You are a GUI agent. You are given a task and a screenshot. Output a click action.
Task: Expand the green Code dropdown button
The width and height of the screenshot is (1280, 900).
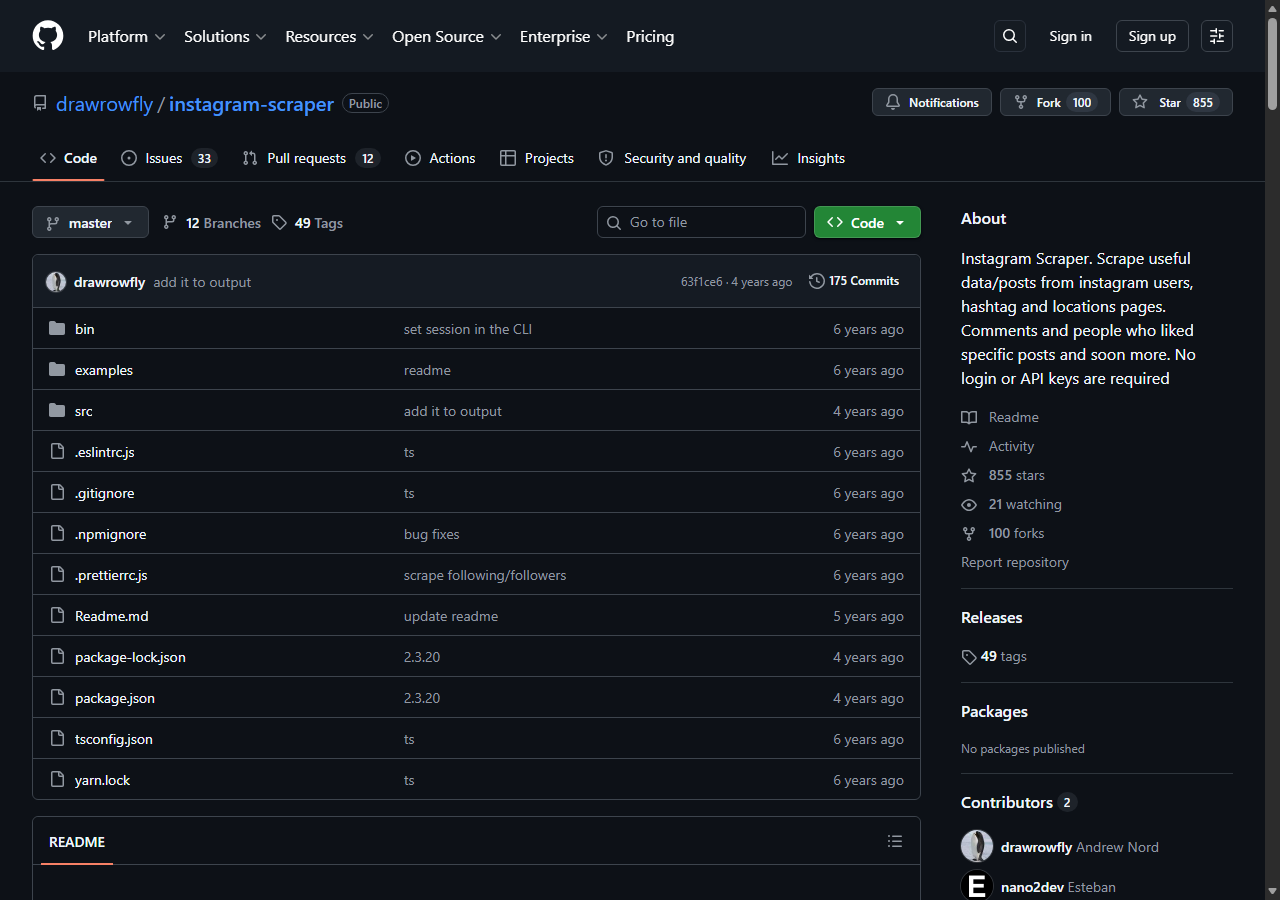click(867, 222)
